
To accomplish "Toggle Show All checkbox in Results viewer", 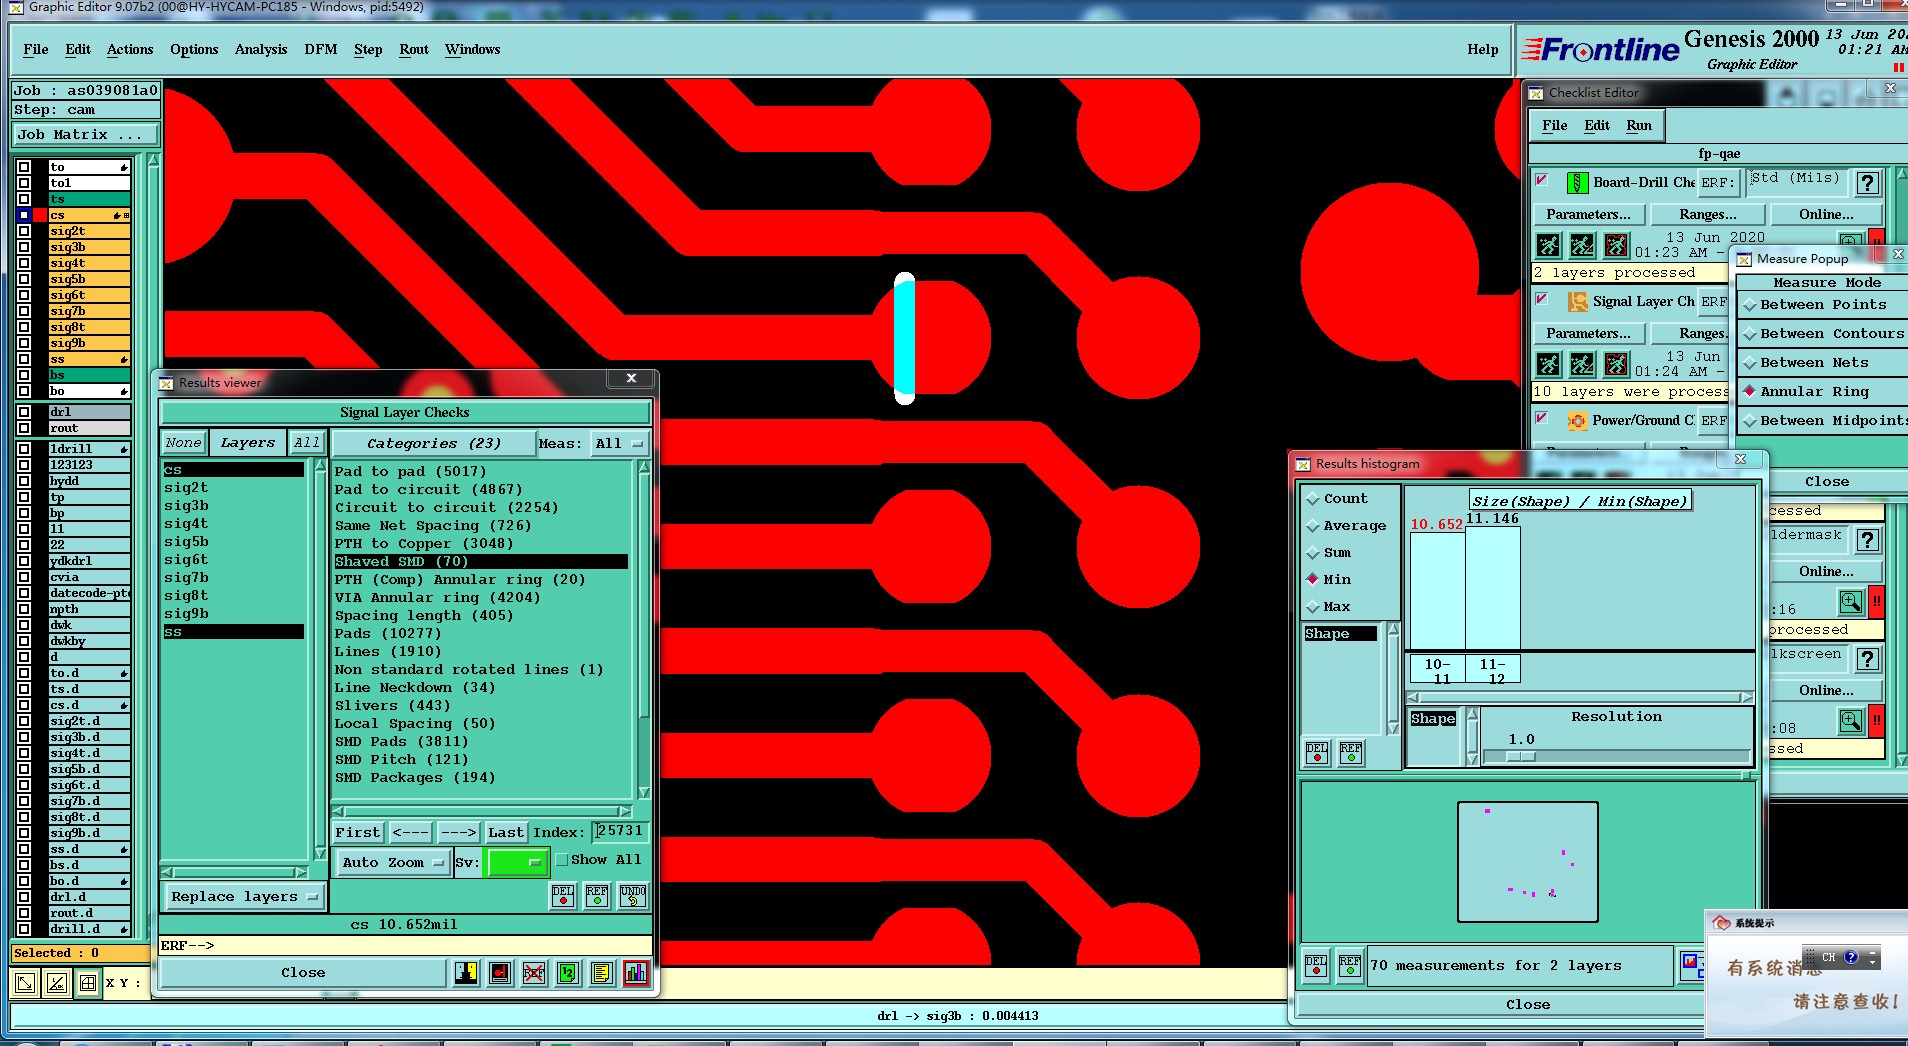I will click(x=562, y=859).
